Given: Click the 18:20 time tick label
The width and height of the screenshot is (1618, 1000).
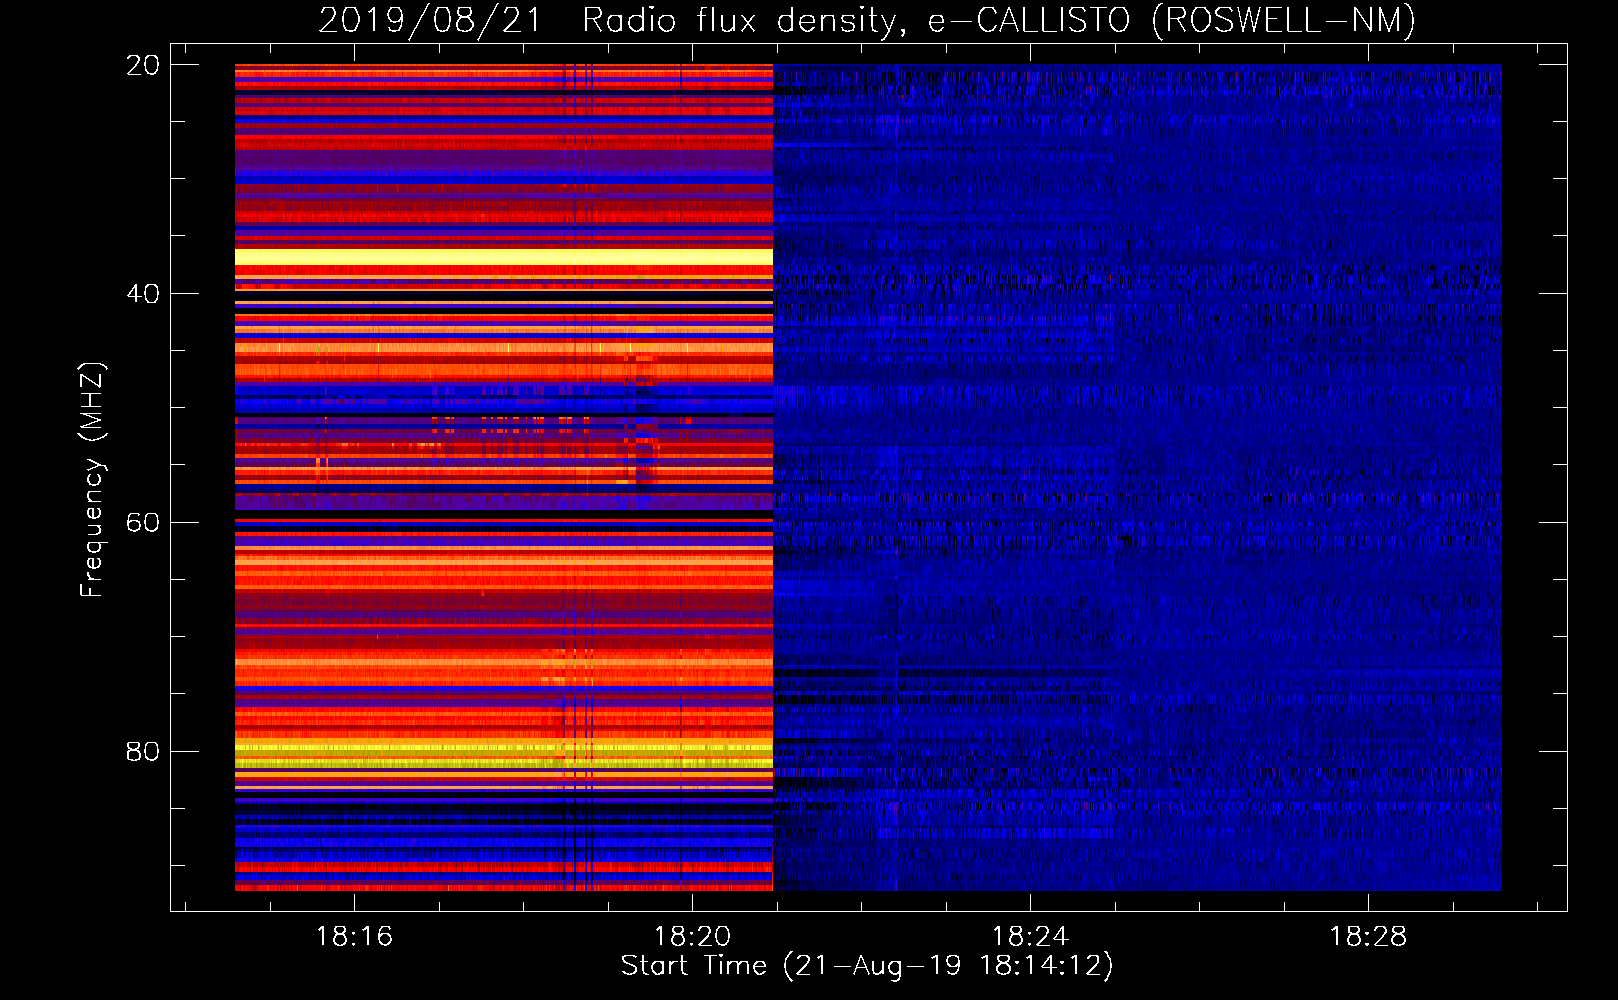Looking at the screenshot, I should (x=692, y=937).
